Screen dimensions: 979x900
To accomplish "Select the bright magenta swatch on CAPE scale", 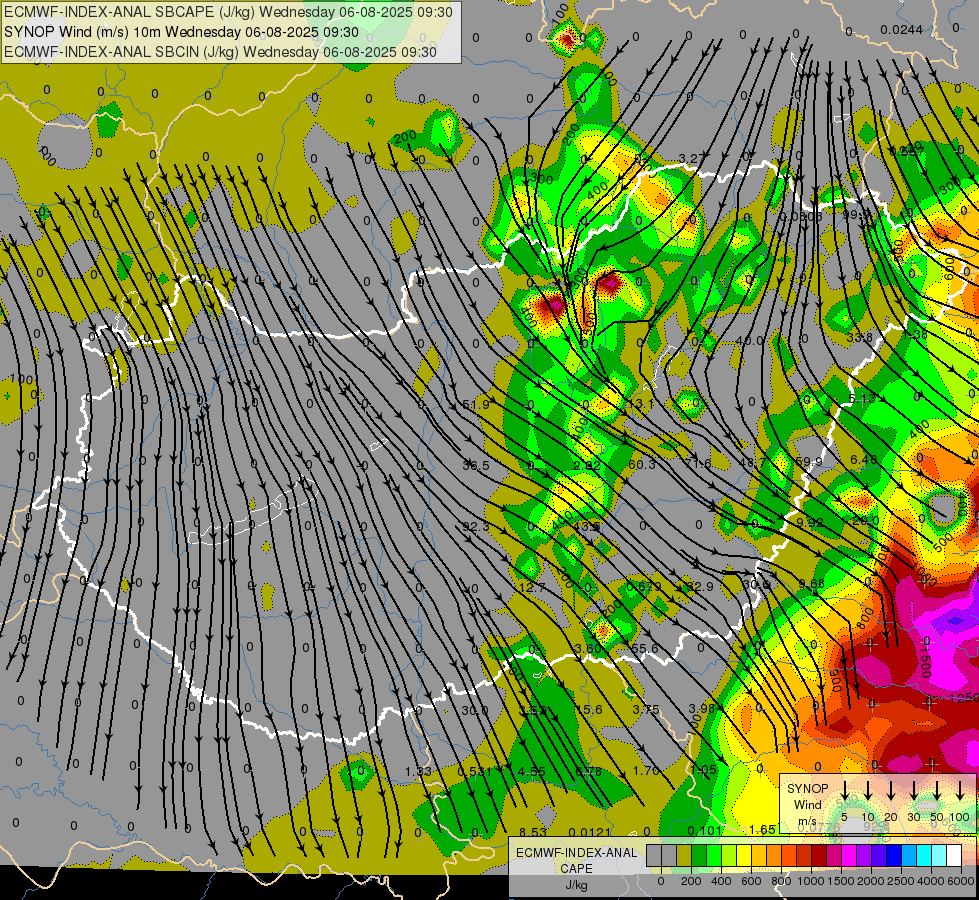I will pos(849,855).
